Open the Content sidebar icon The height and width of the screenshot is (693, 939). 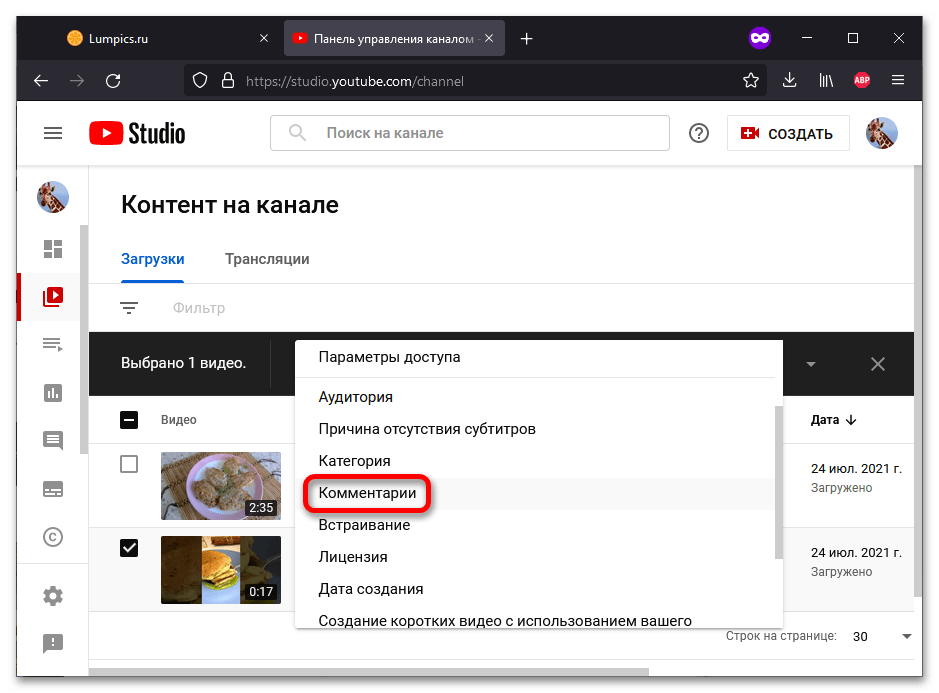point(53,296)
